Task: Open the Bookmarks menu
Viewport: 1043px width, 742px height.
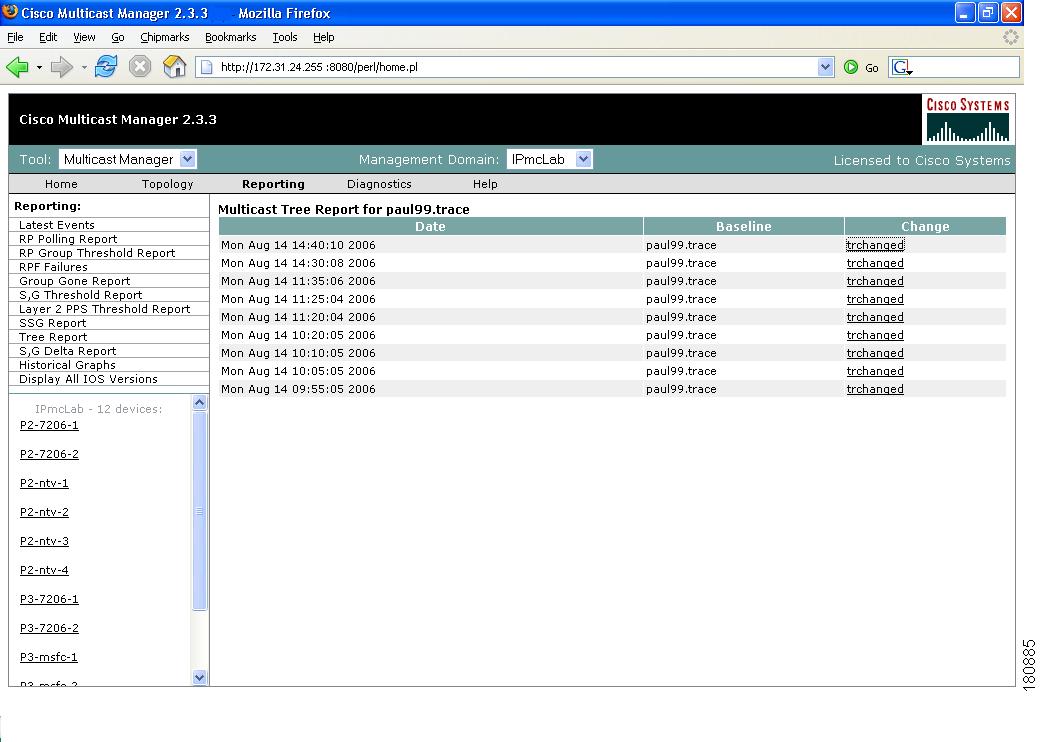Action: point(231,37)
